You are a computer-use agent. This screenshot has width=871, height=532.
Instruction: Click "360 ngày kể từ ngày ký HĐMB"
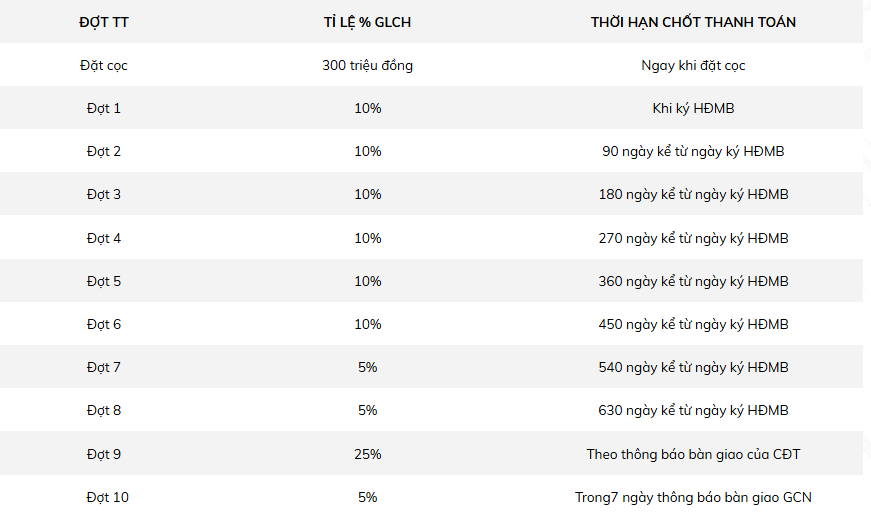(x=693, y=281)
